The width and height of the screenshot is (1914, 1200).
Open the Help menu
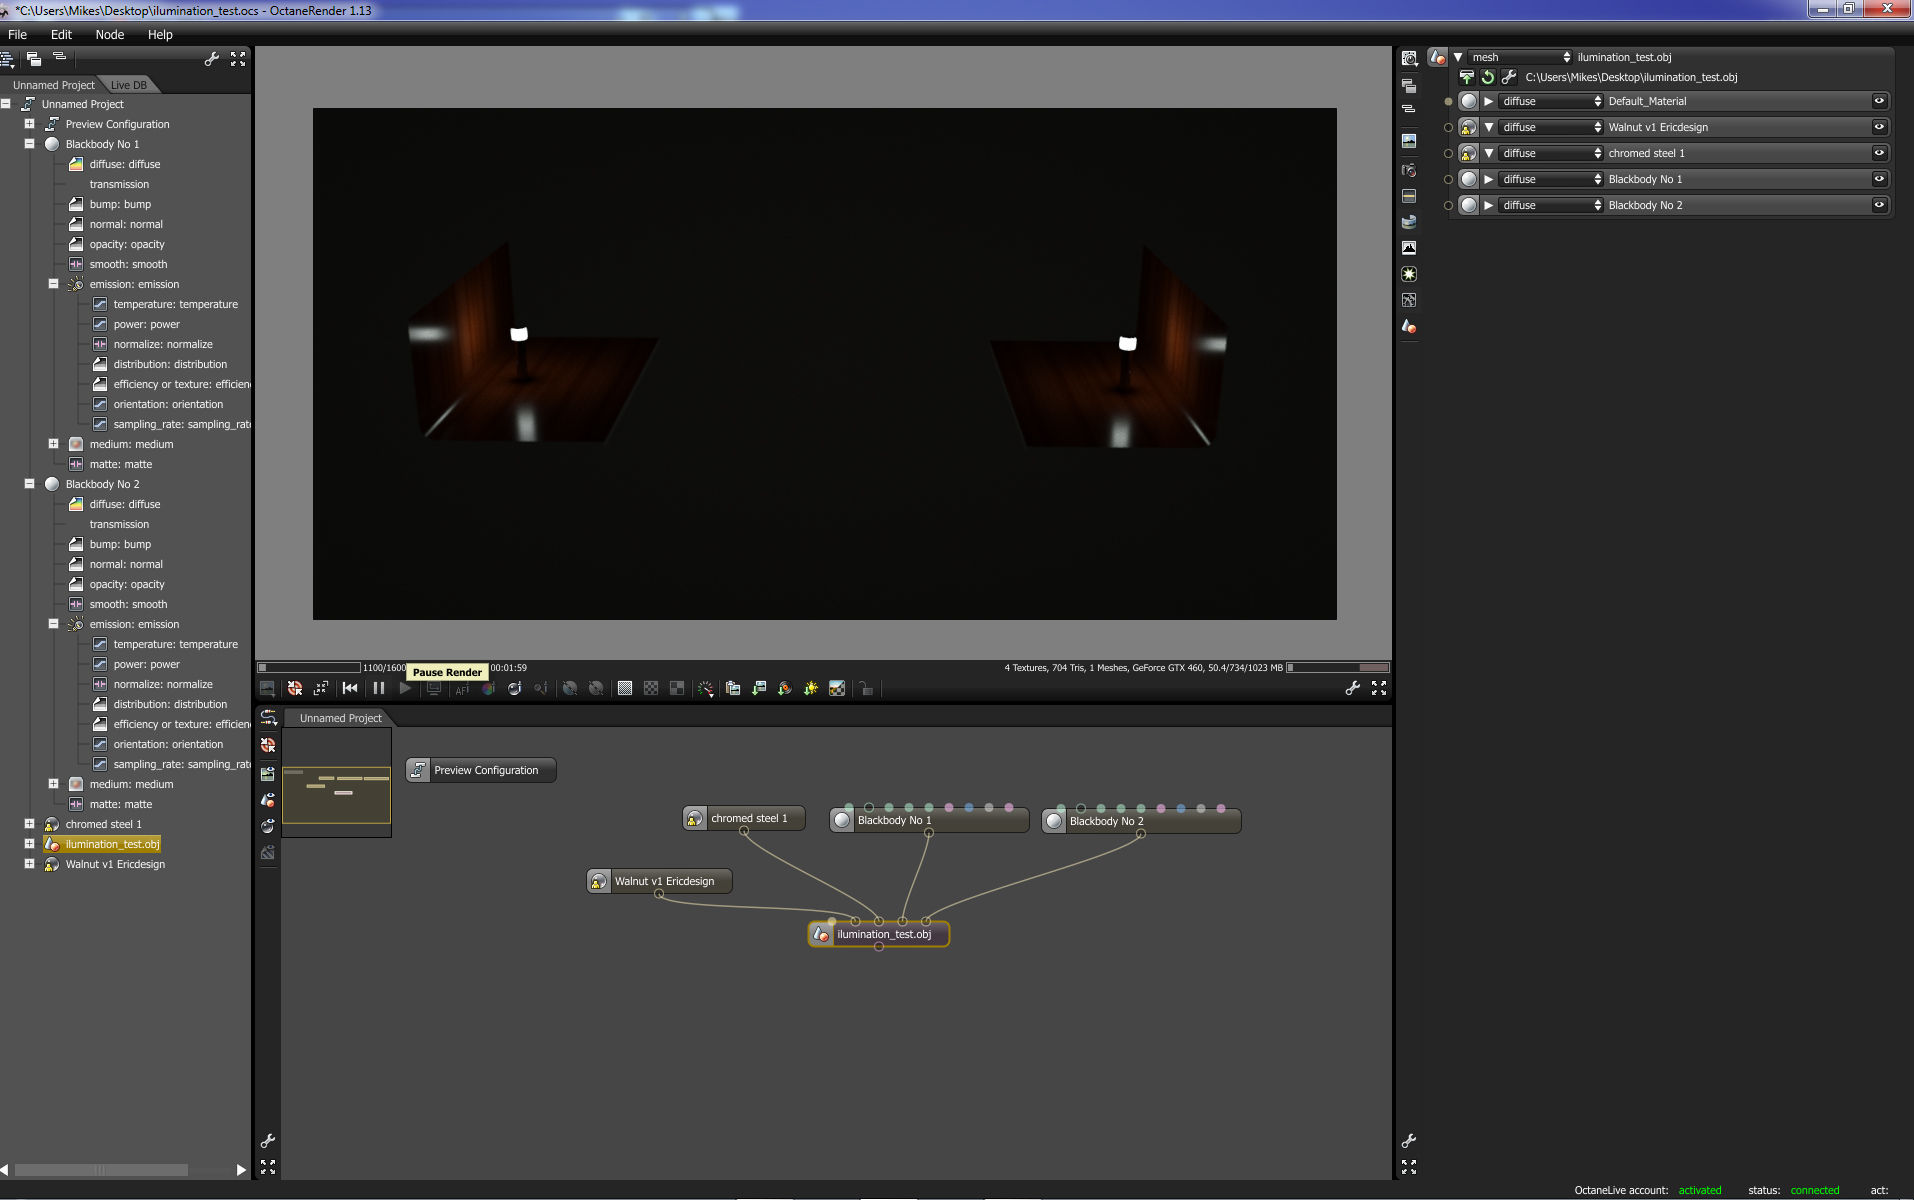pos(160,34)
